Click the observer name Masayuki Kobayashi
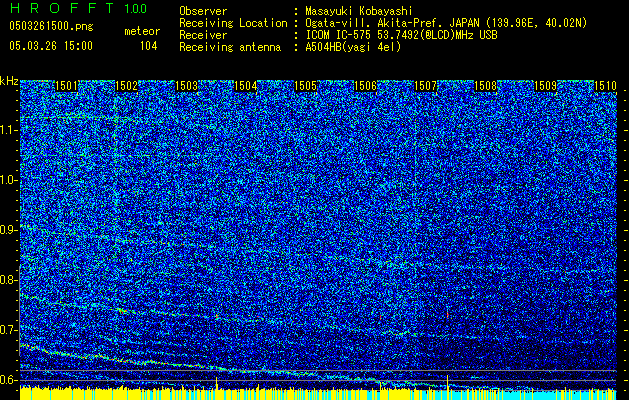The width and height of the screenshot is (629, 400). click(359, 11)
